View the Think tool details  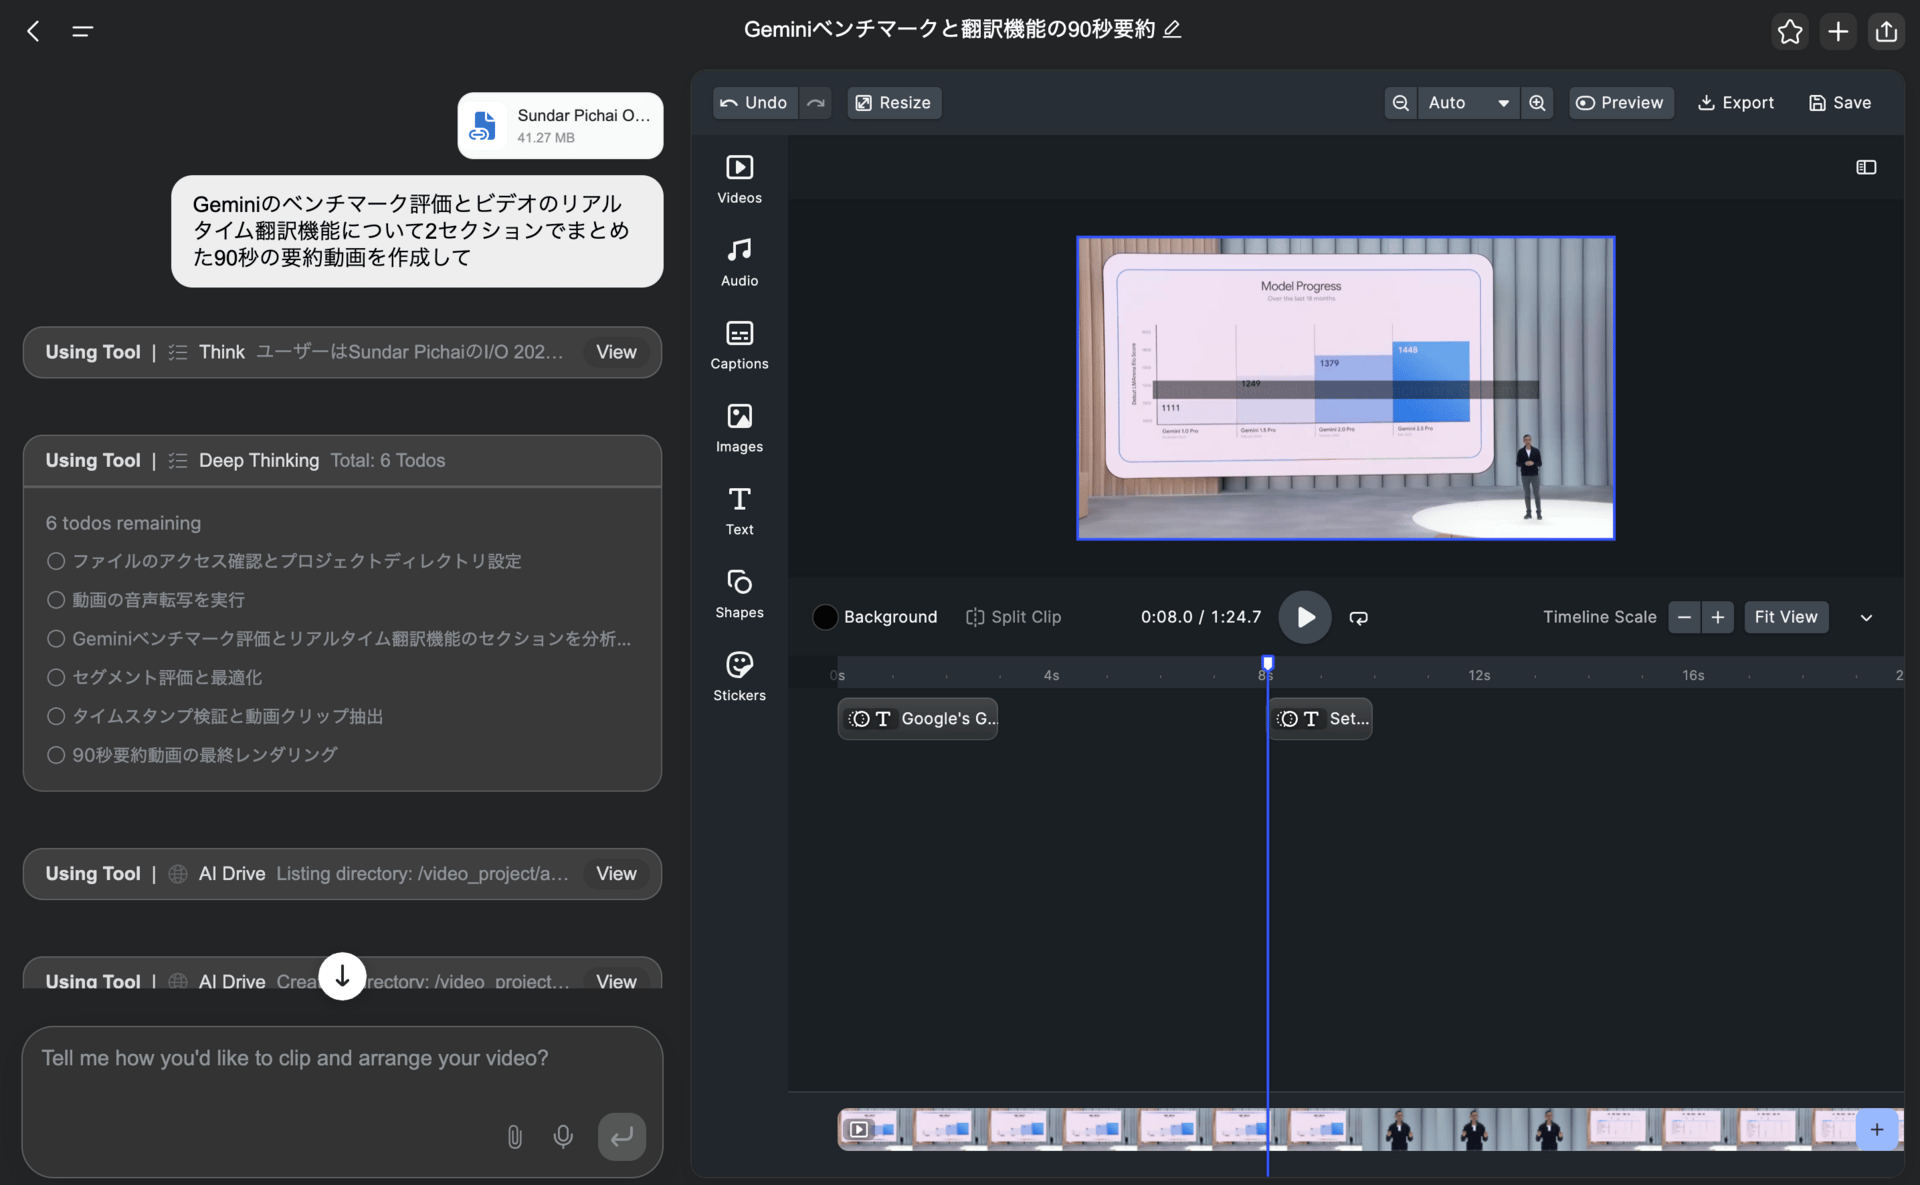point(616,352)
